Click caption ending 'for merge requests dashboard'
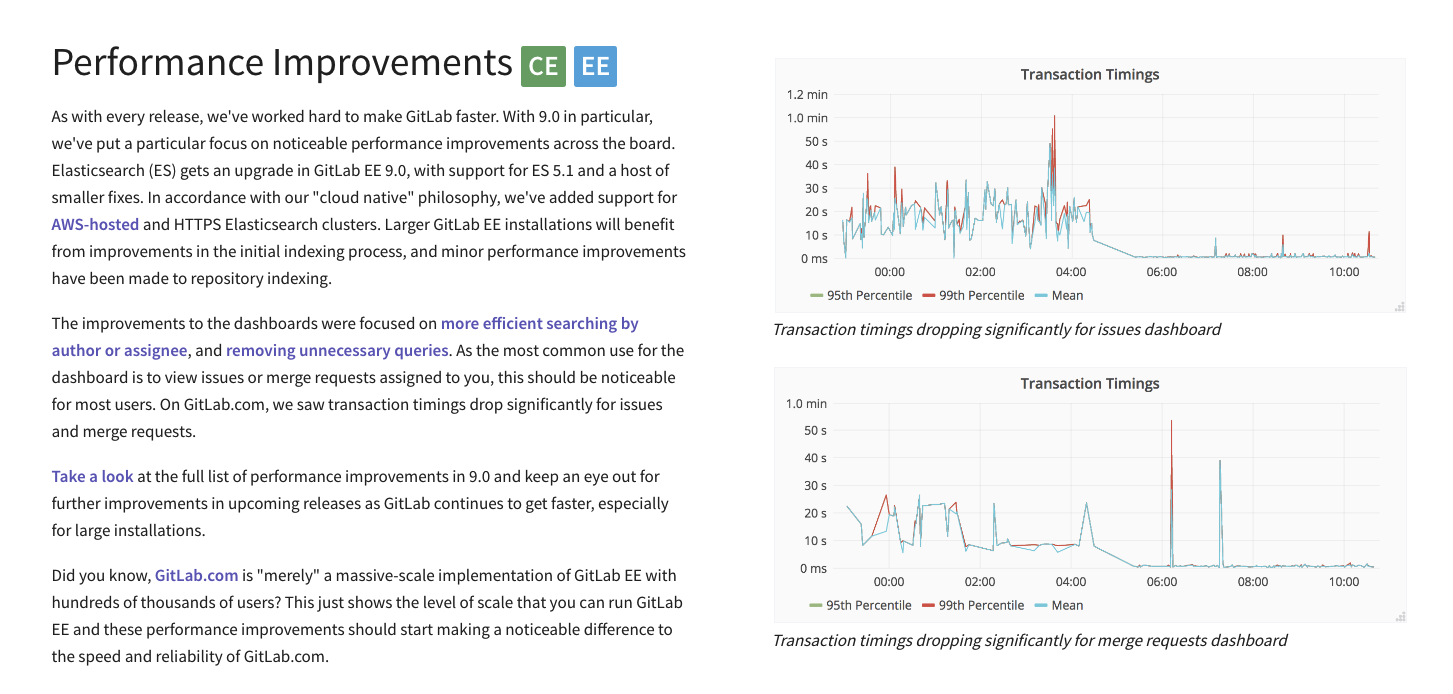 point(1030,640)
